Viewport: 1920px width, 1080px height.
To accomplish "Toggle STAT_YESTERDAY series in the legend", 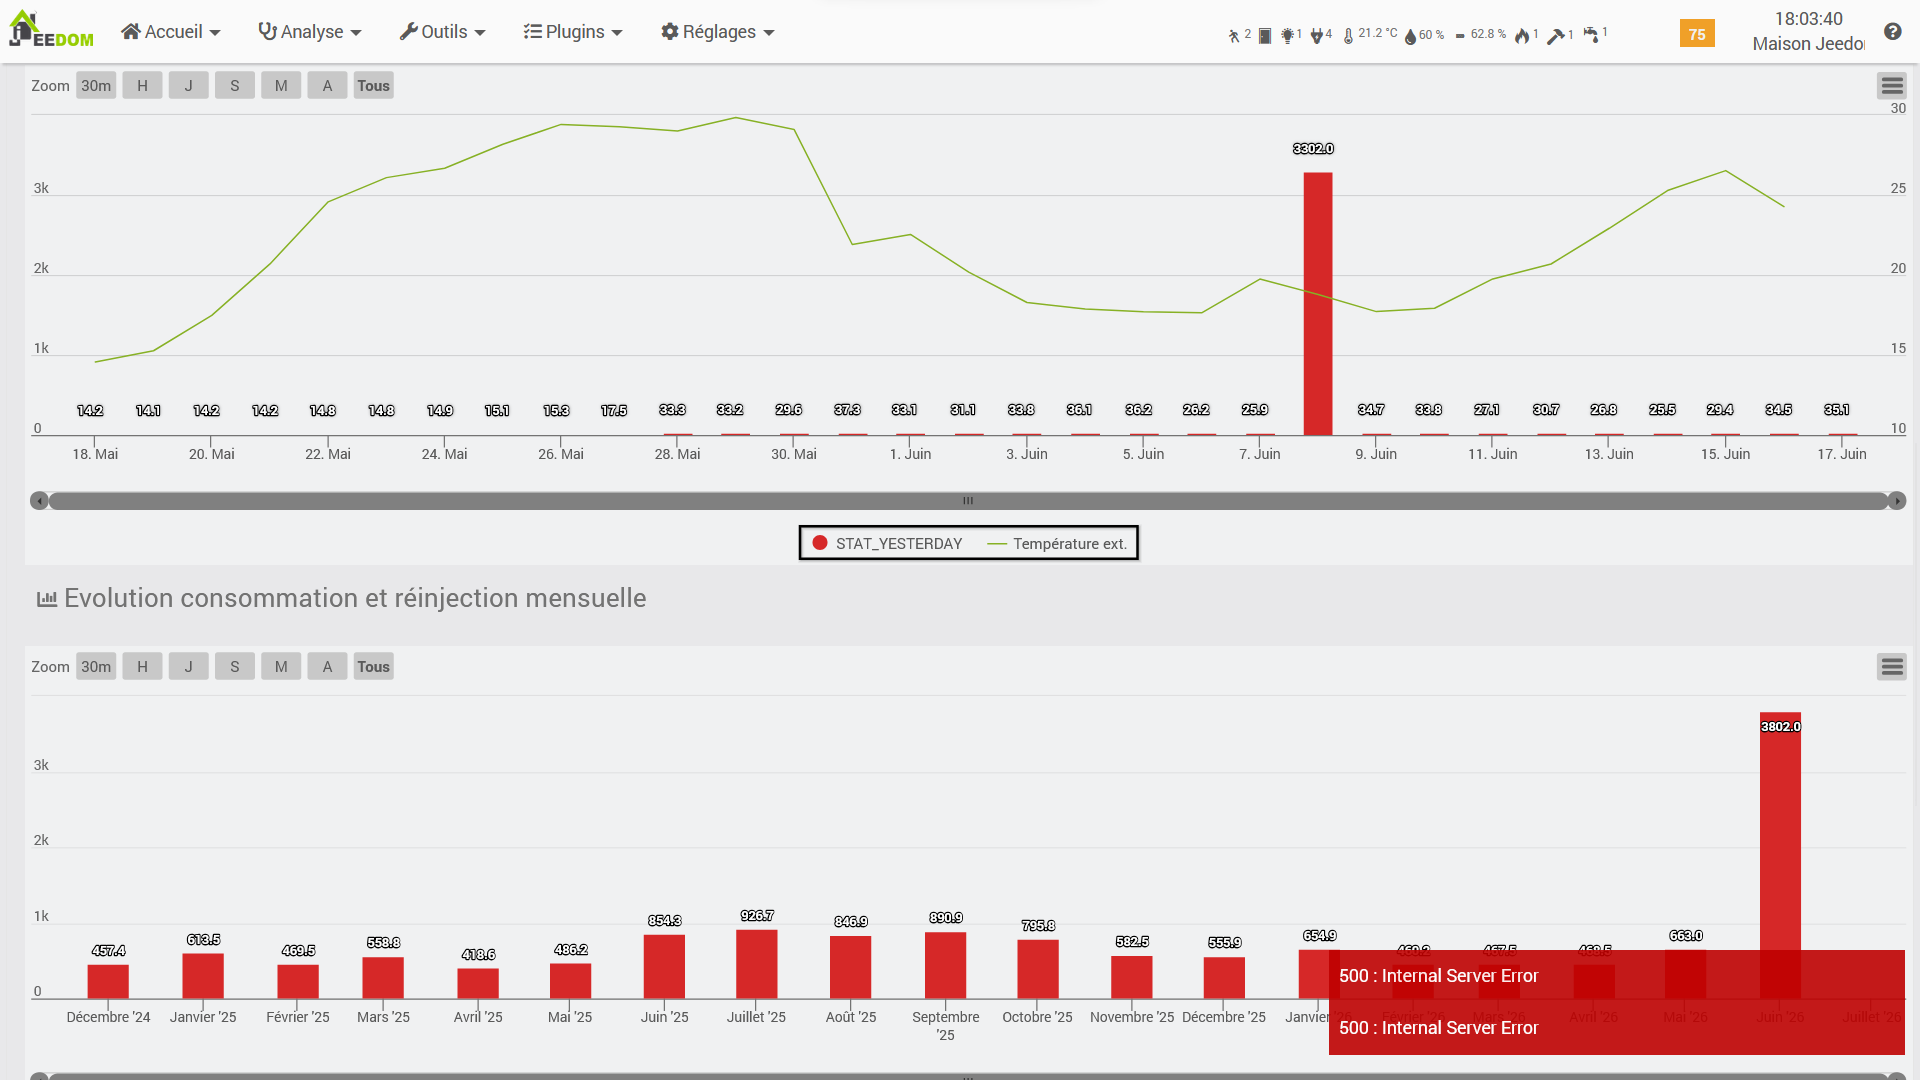I will [887, 543].
